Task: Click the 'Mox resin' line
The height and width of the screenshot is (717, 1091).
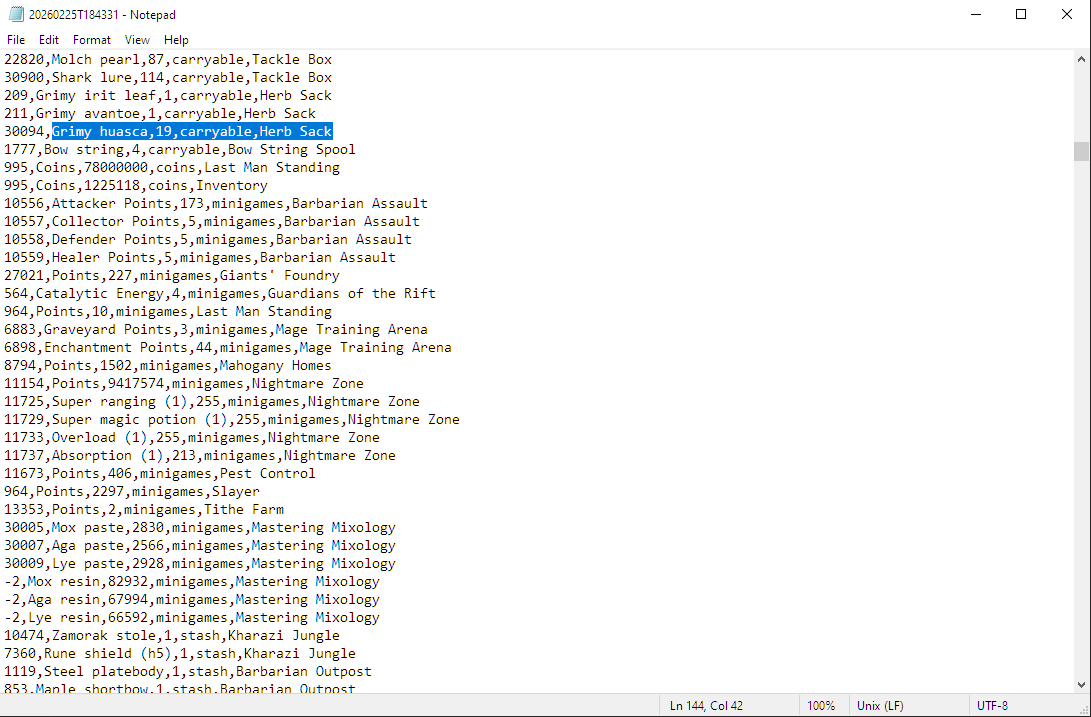Action: coord(192,582)
